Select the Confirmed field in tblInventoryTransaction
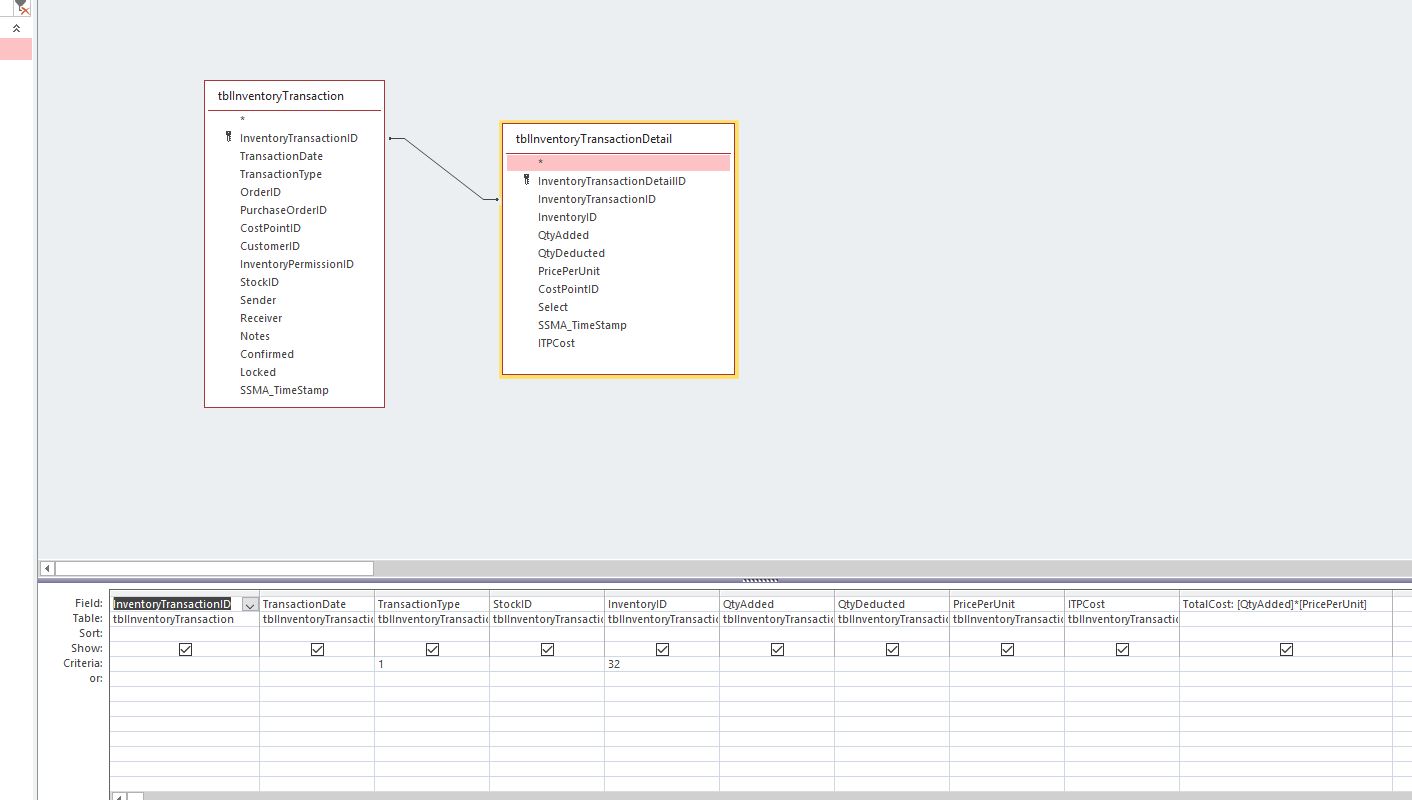The width and height of the screenshot is (1412, 800). (266, 354)
